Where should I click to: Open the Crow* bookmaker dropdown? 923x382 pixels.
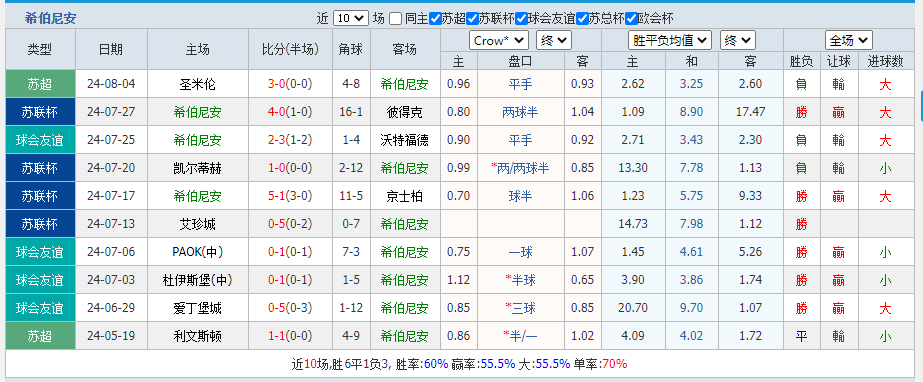tap(499, 41)
